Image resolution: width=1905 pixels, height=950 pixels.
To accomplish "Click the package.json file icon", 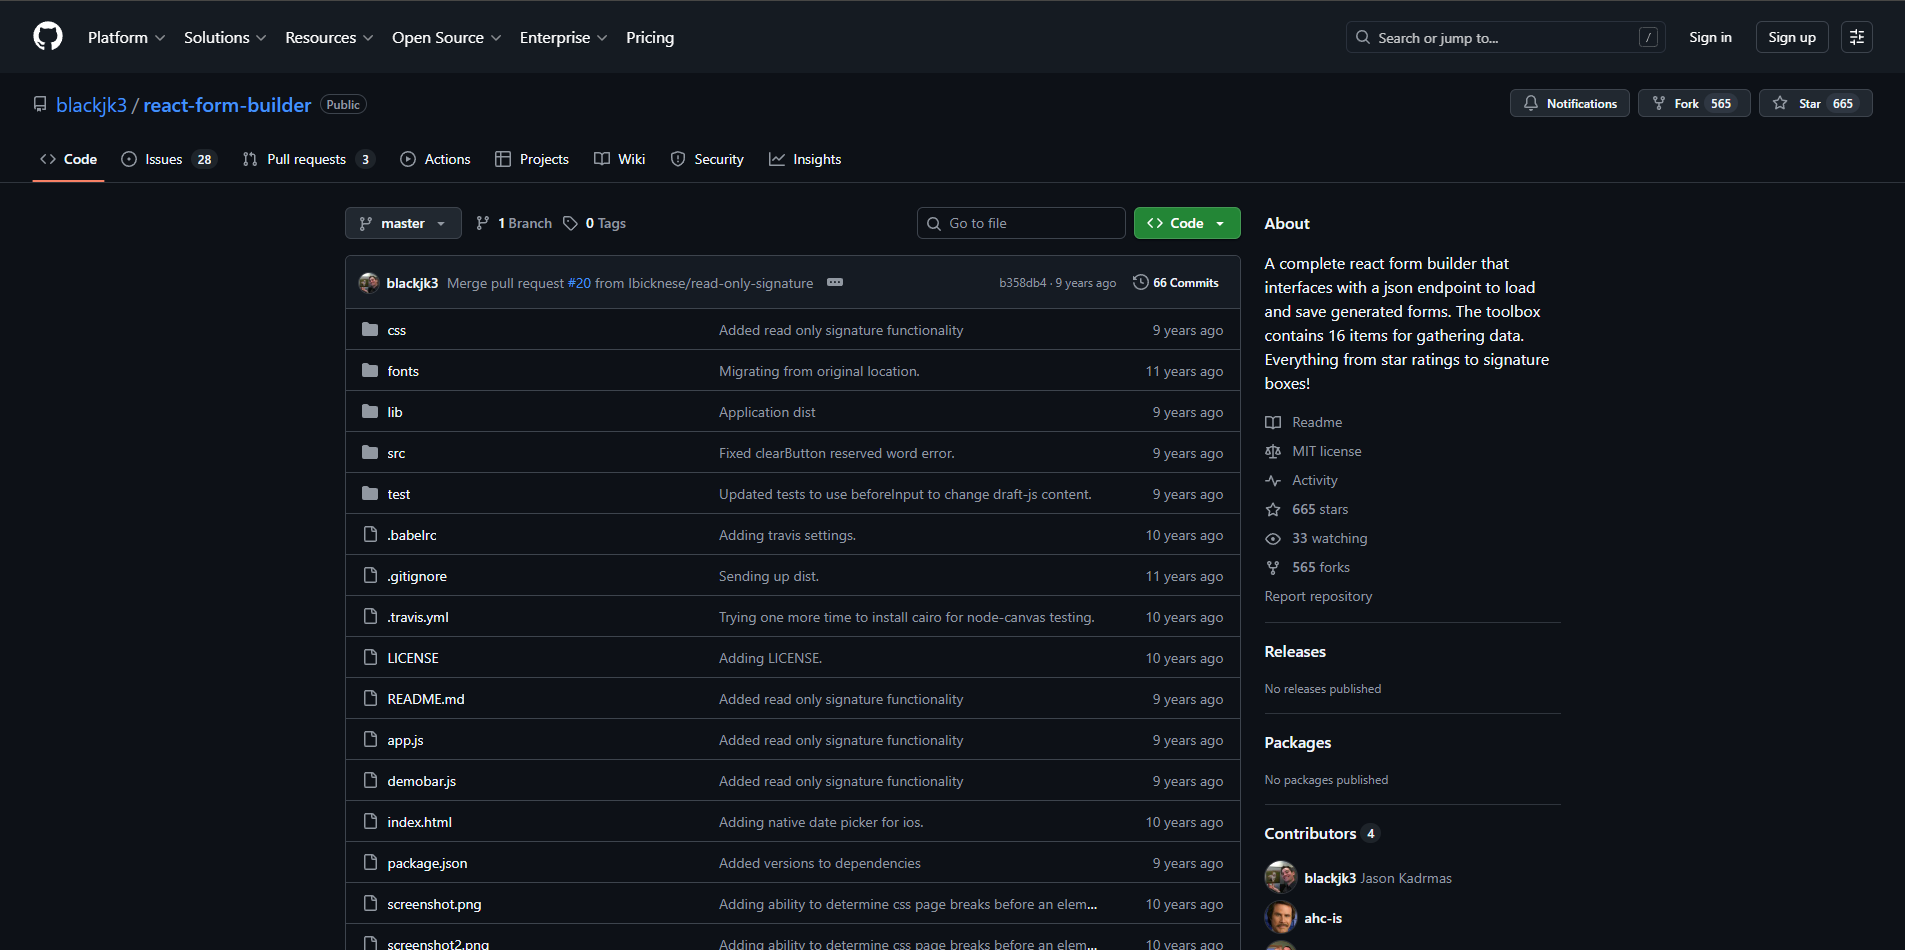I will 370,863.
